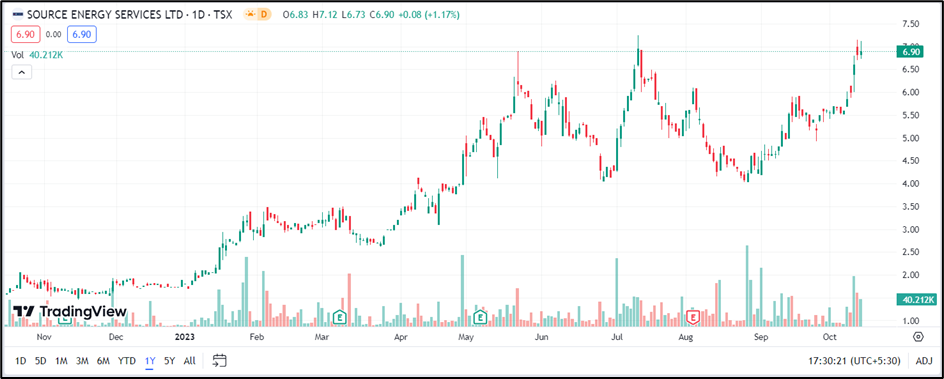The image size is (944, 379).
Task: Select the 5Y time range
Action: (170, 361)
